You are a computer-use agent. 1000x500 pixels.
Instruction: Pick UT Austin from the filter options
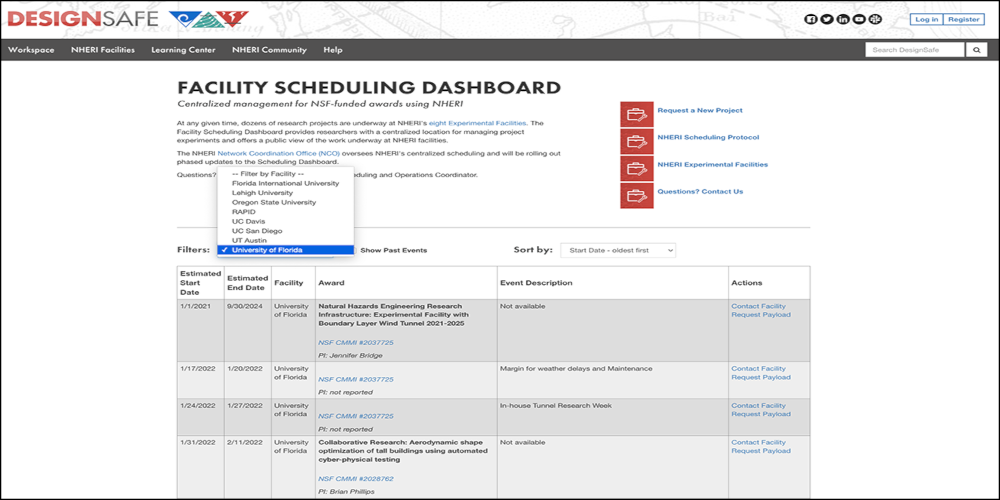tap(285, 240)
